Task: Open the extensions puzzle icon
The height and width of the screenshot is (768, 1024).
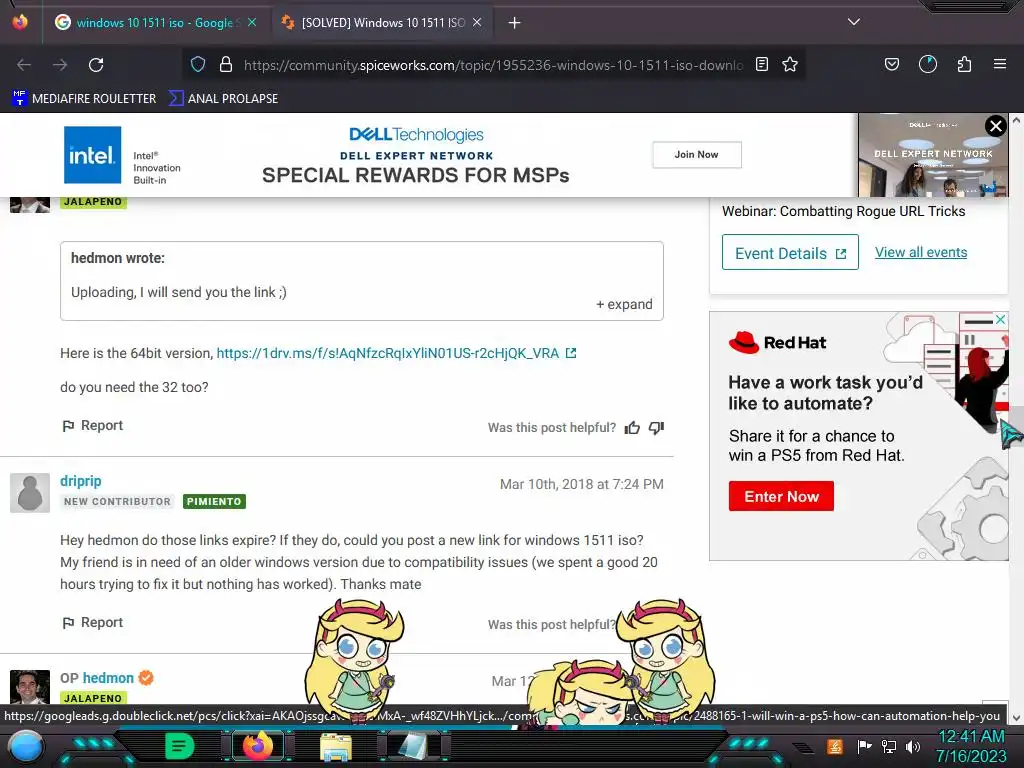Action: 964,64
